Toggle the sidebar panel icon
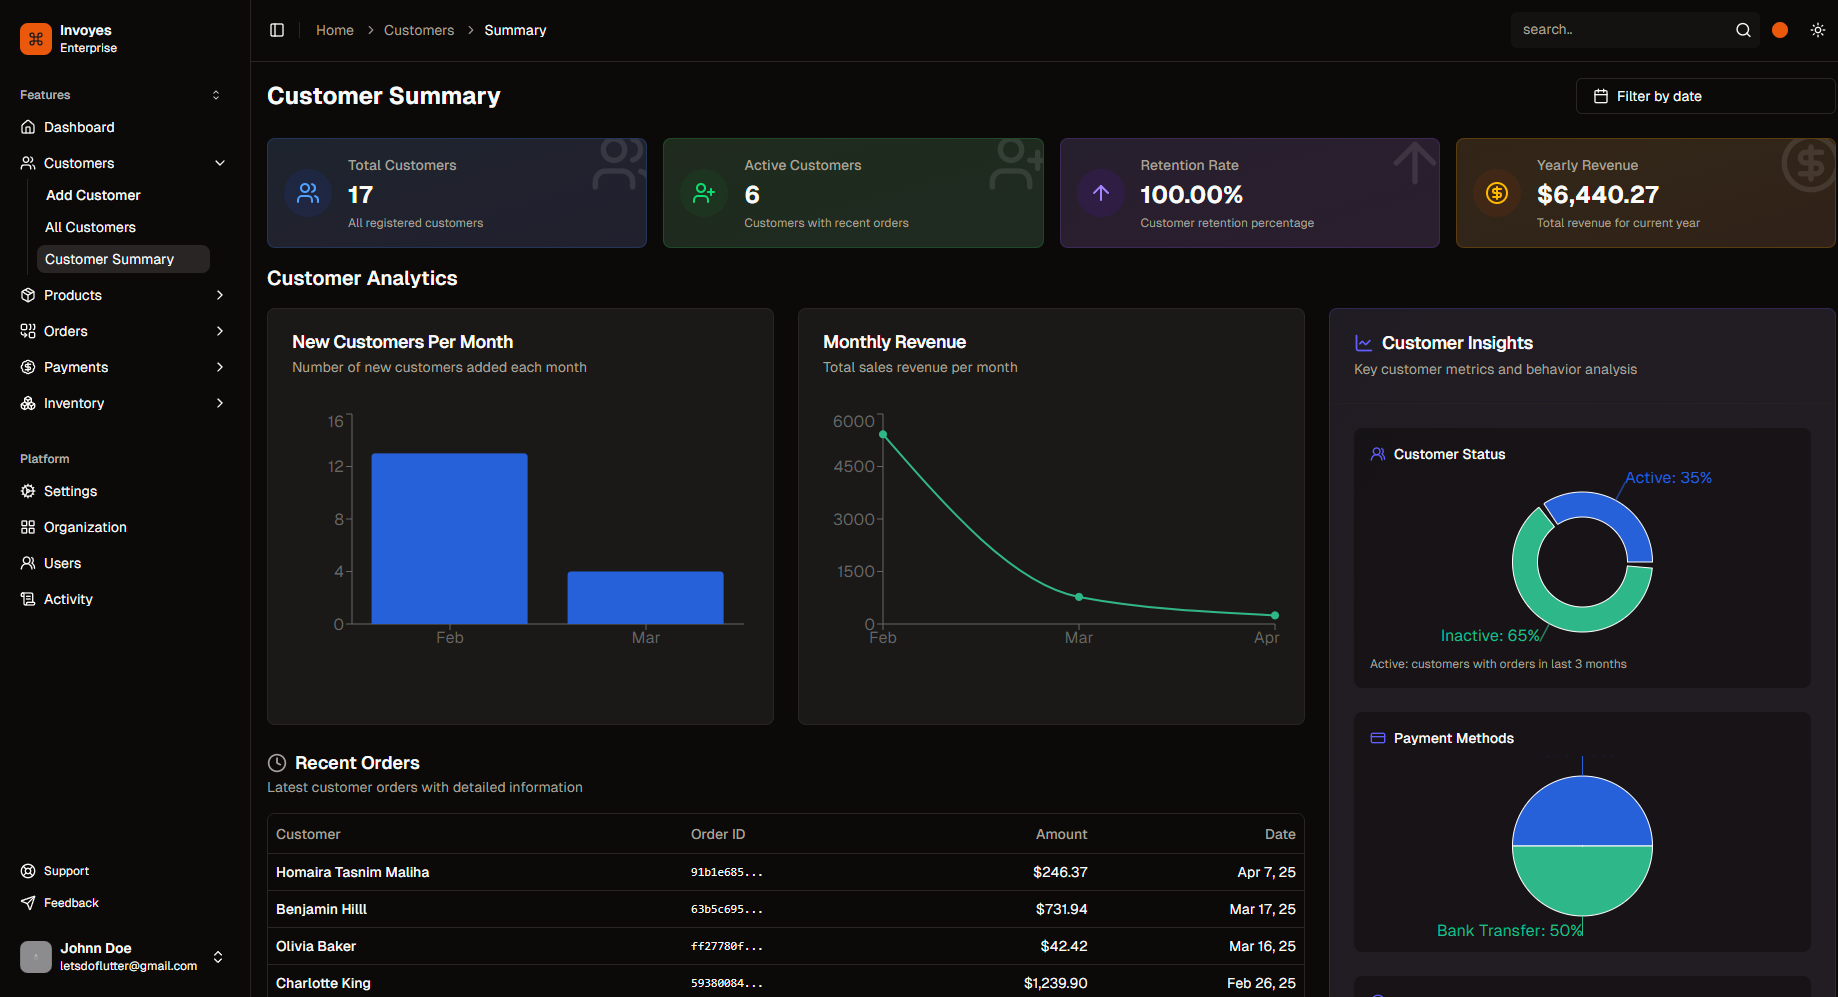 point(277,30)
